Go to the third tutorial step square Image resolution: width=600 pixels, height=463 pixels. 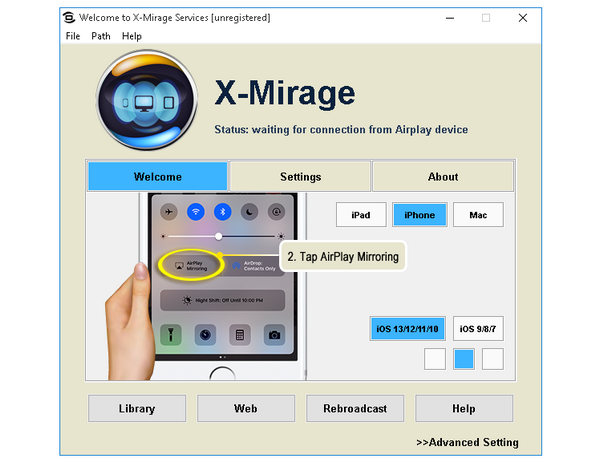[x=492, y=359]
